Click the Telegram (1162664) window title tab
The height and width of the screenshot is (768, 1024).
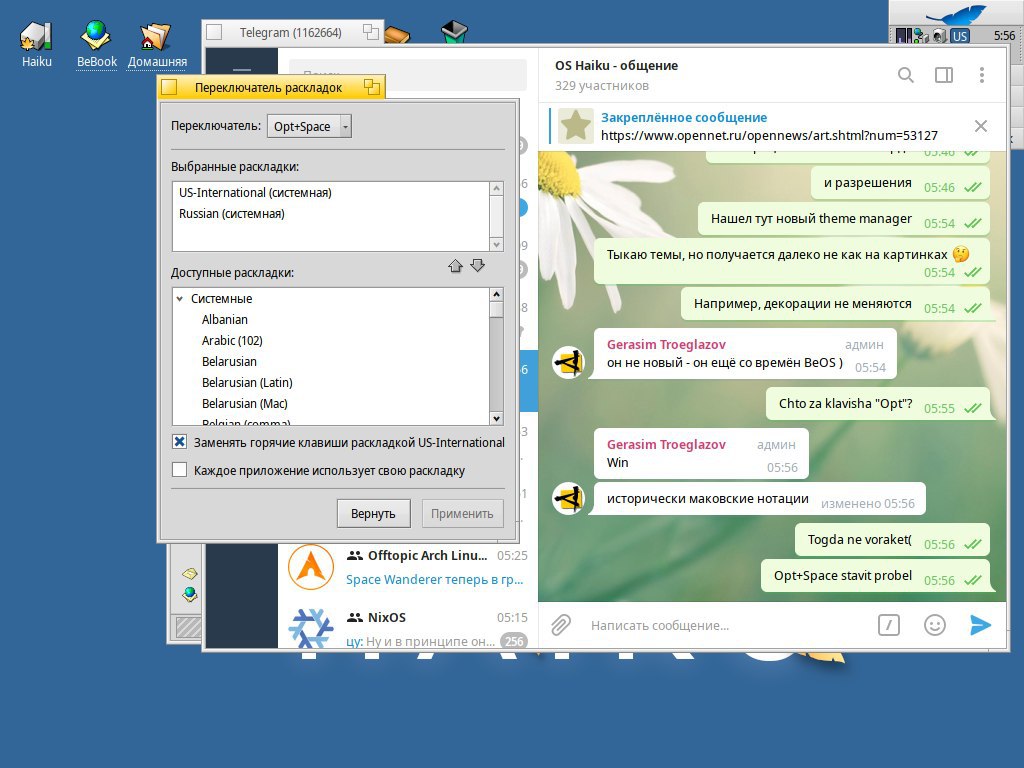tap(290, 32)
